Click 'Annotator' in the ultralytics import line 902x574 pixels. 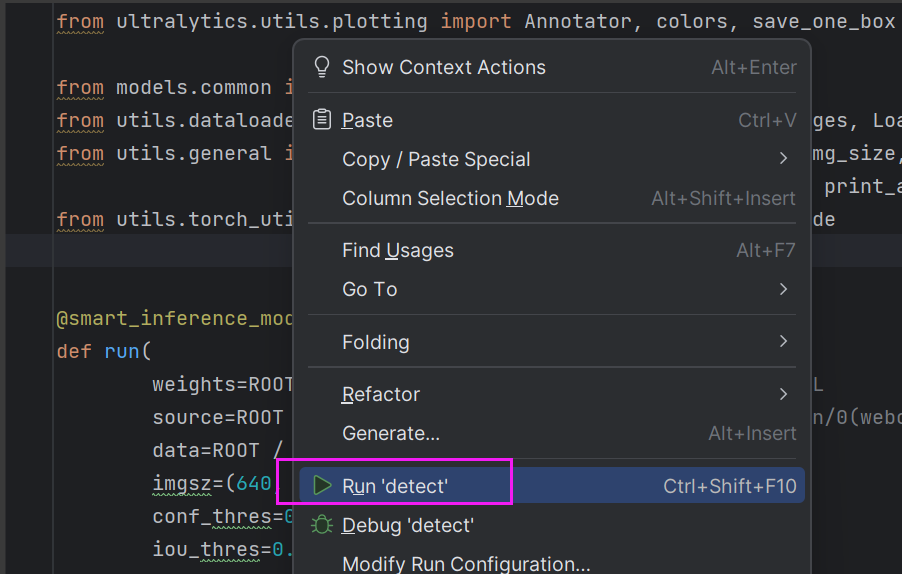point(573,21)
